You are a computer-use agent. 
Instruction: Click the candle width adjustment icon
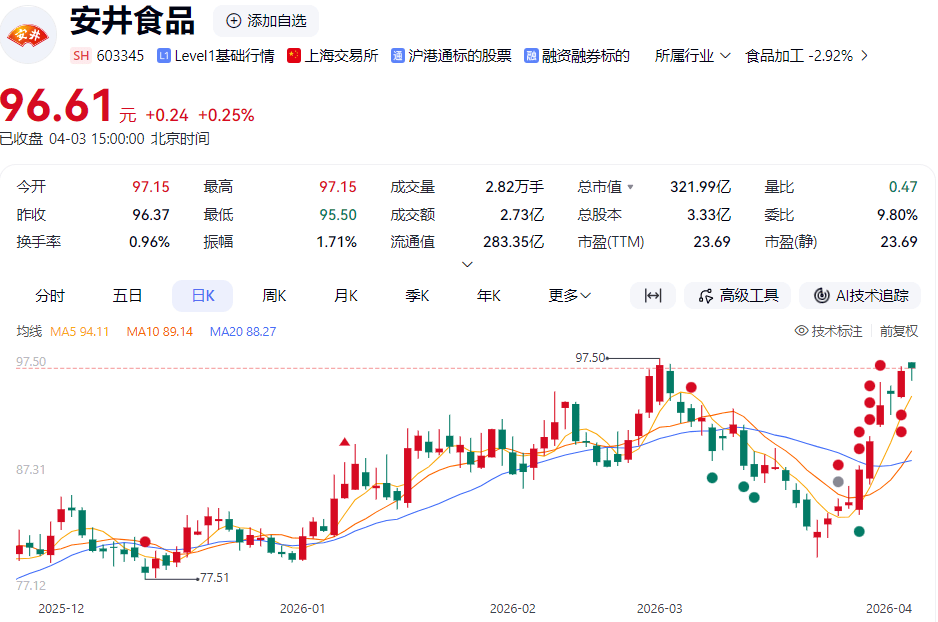coord(653,294)
